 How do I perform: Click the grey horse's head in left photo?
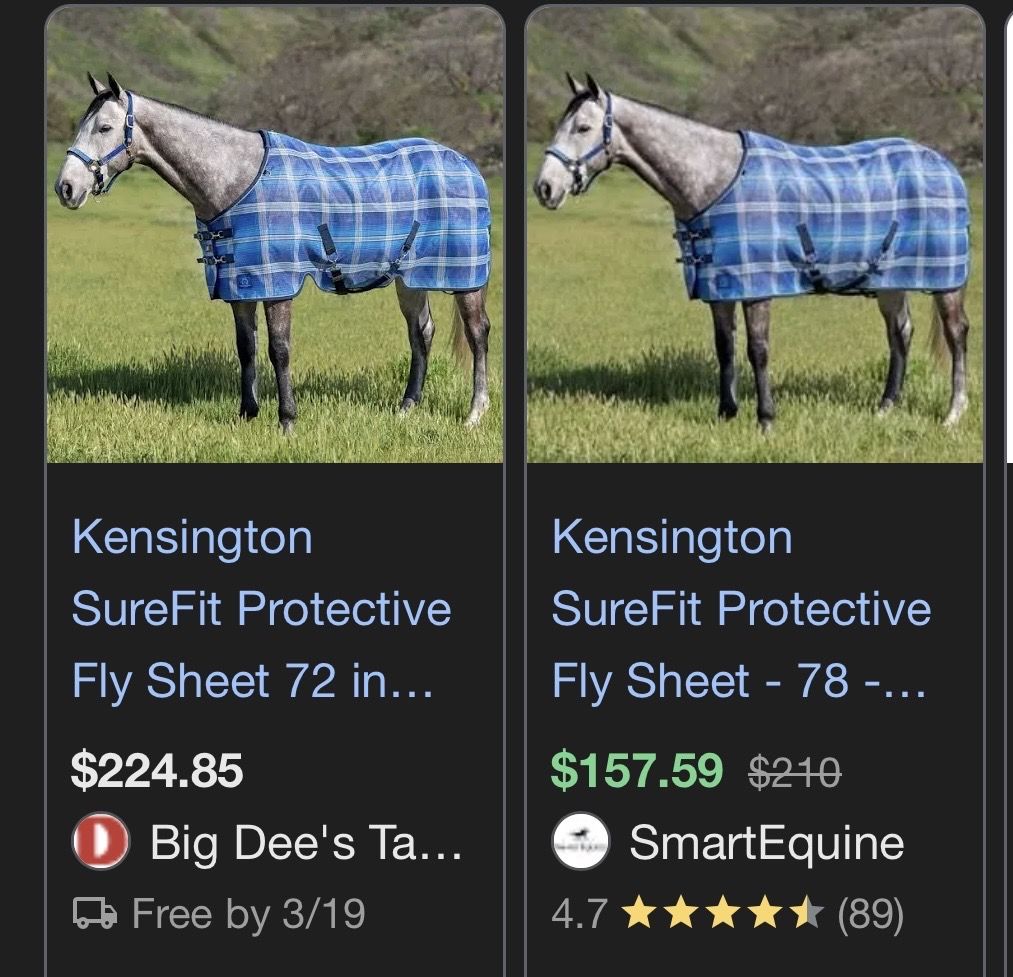click(x=95, y=150)
